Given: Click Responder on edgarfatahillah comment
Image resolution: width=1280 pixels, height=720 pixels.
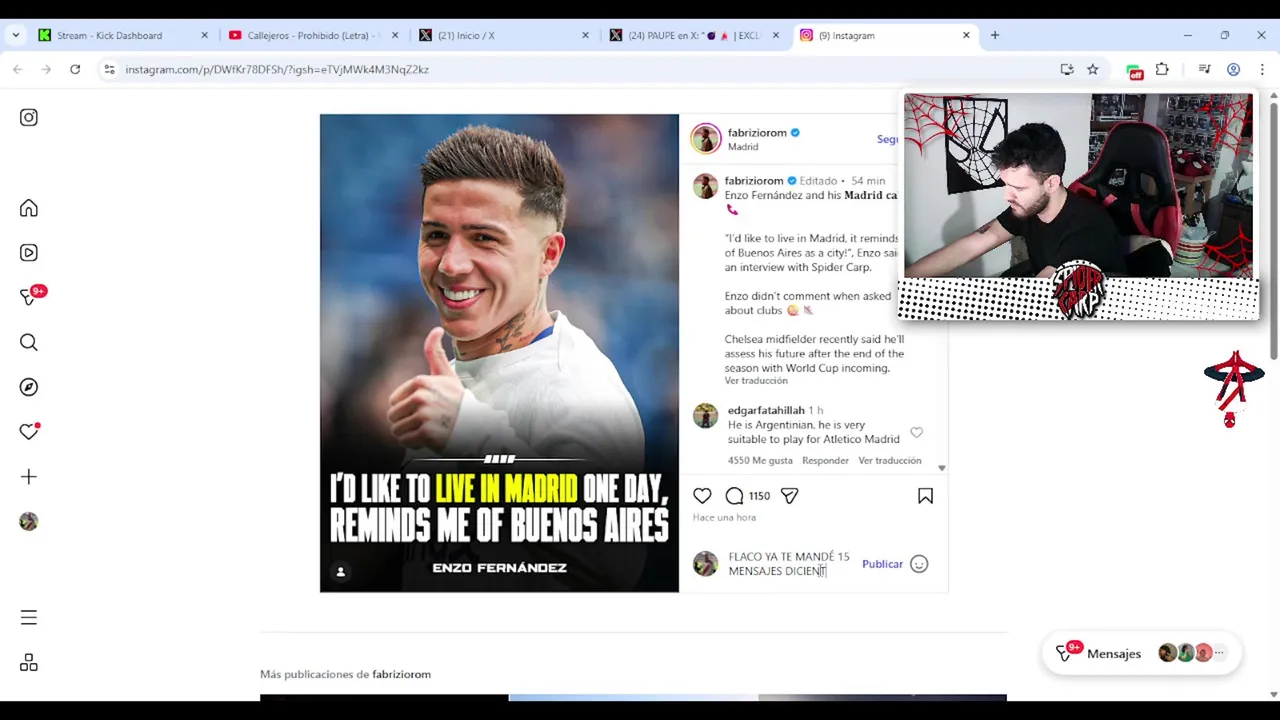Looking at the screenshot, I should 825,461.
